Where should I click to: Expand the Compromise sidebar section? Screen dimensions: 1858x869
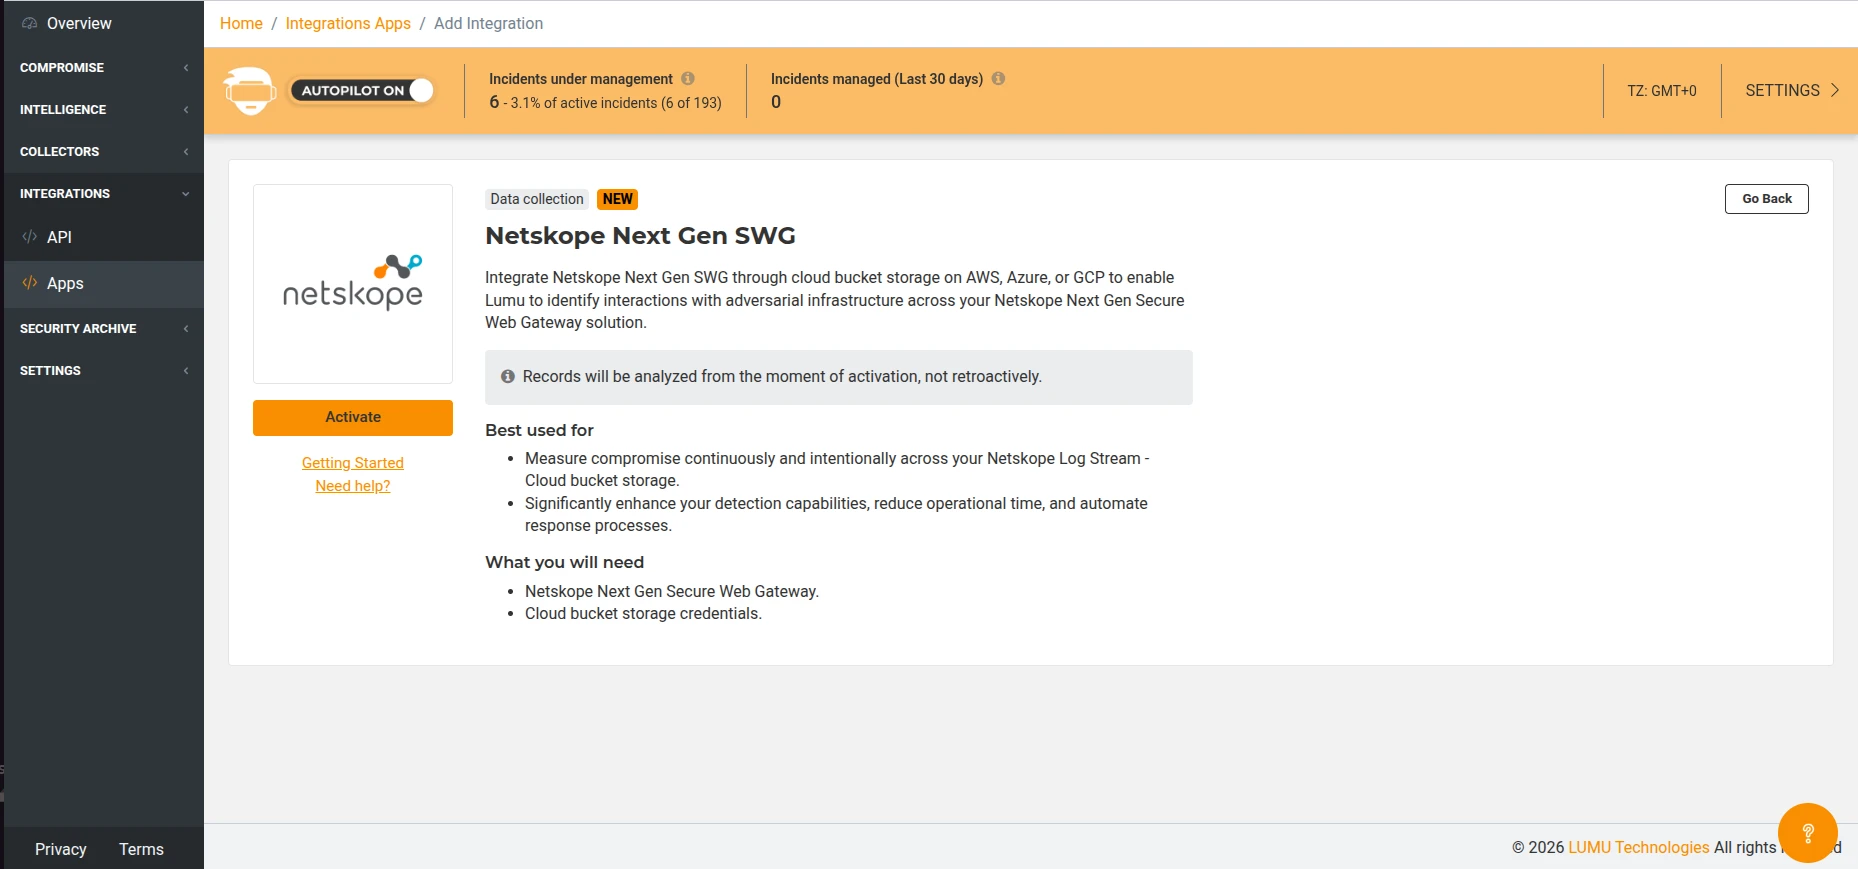click(x=102, y=68)
